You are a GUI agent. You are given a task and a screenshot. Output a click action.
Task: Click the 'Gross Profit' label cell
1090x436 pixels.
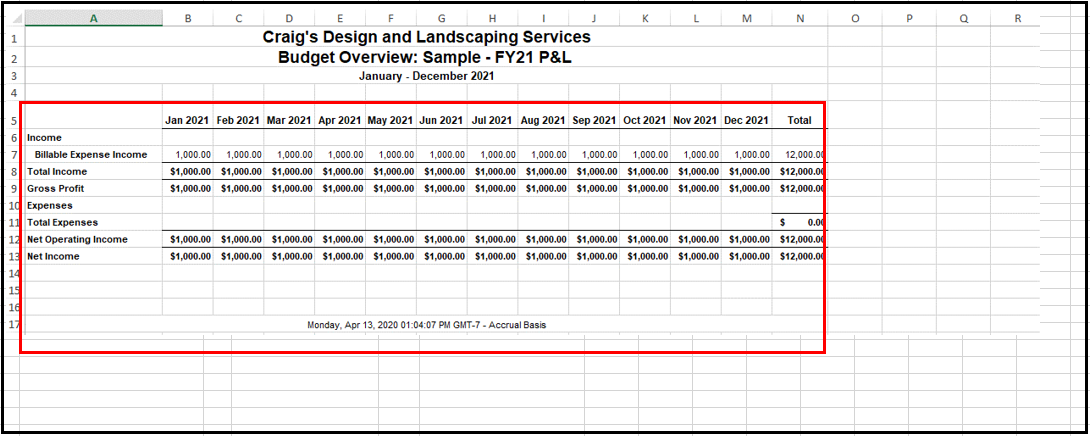coord(94,188)
